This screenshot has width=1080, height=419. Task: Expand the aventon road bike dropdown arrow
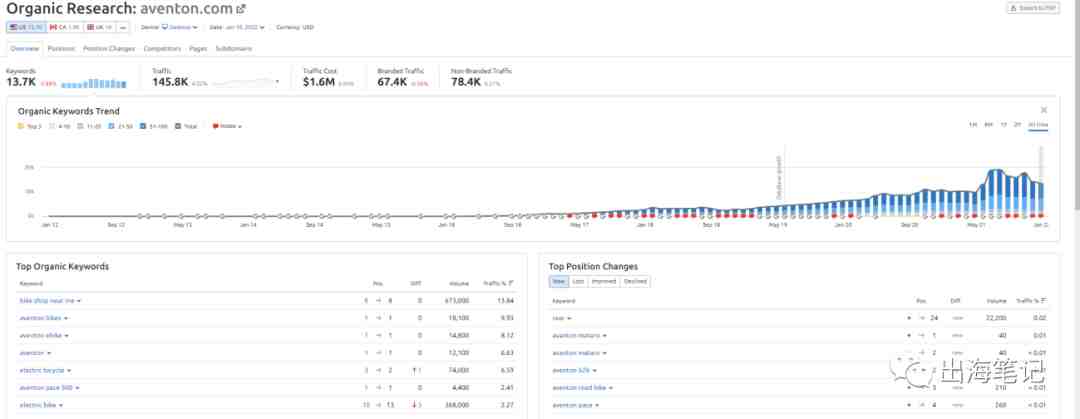point(611,388)
